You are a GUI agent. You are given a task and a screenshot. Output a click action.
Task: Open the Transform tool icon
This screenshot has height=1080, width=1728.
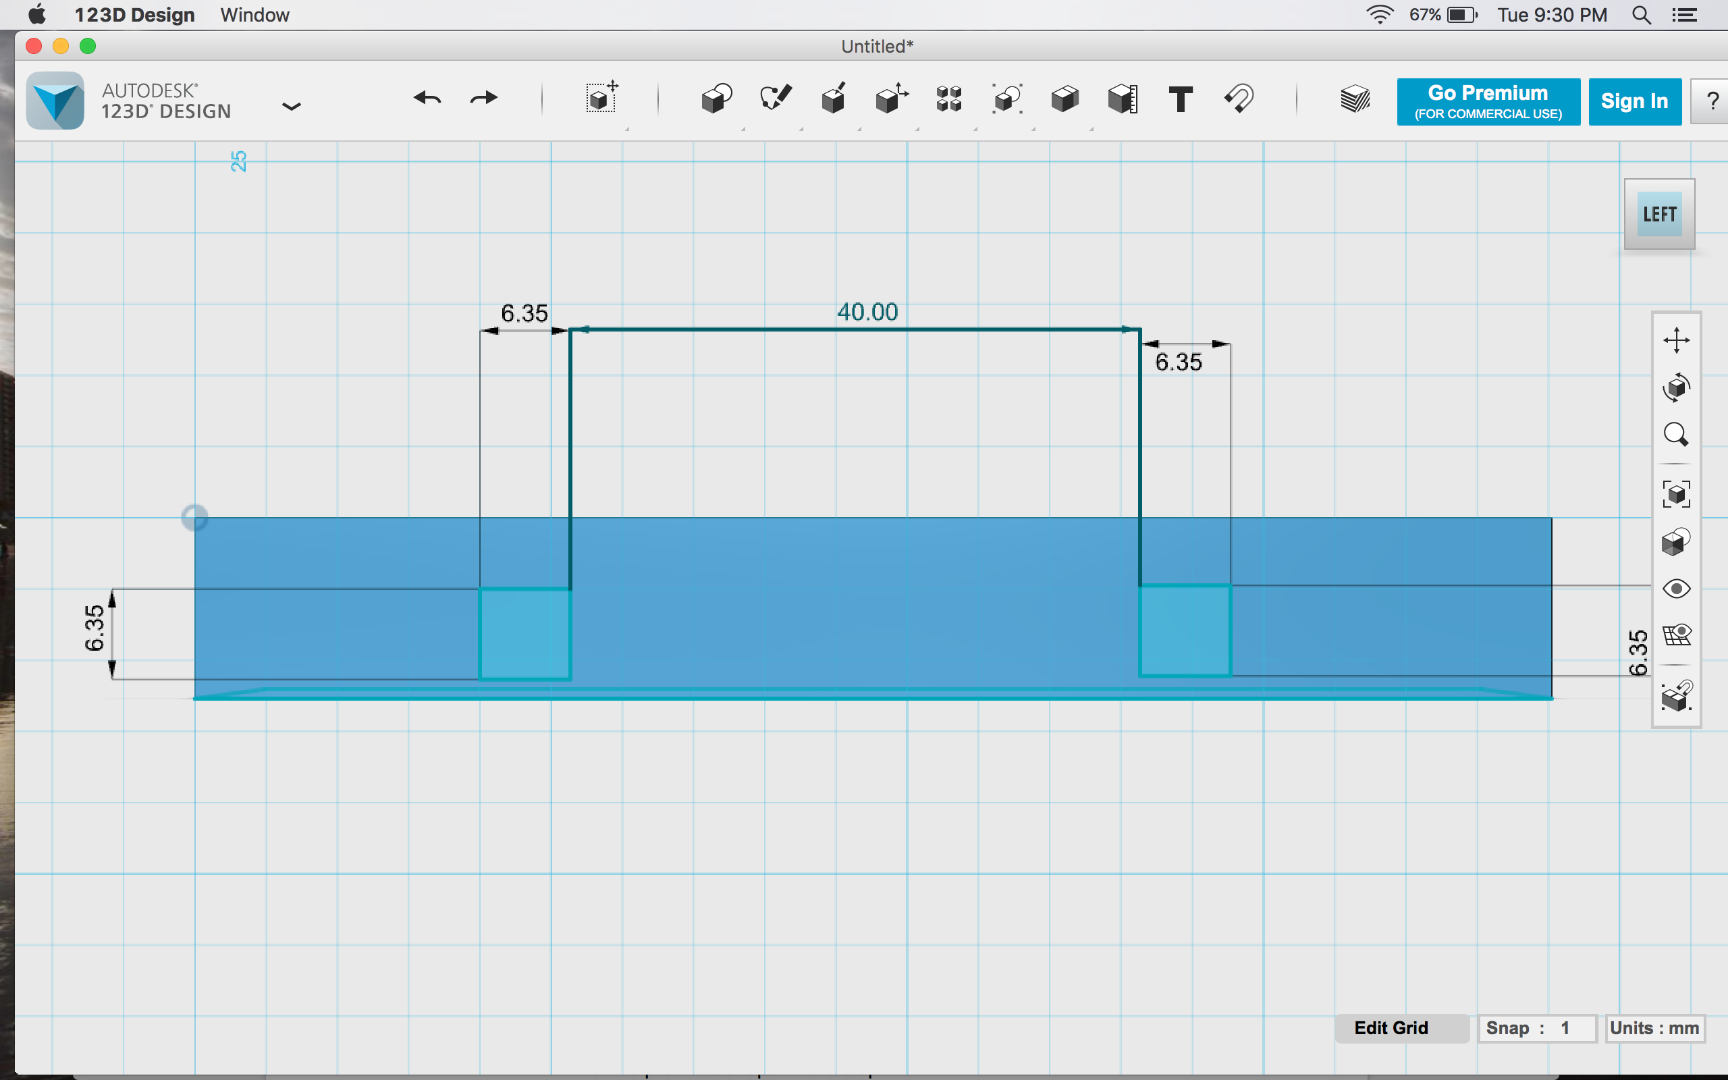601,98
